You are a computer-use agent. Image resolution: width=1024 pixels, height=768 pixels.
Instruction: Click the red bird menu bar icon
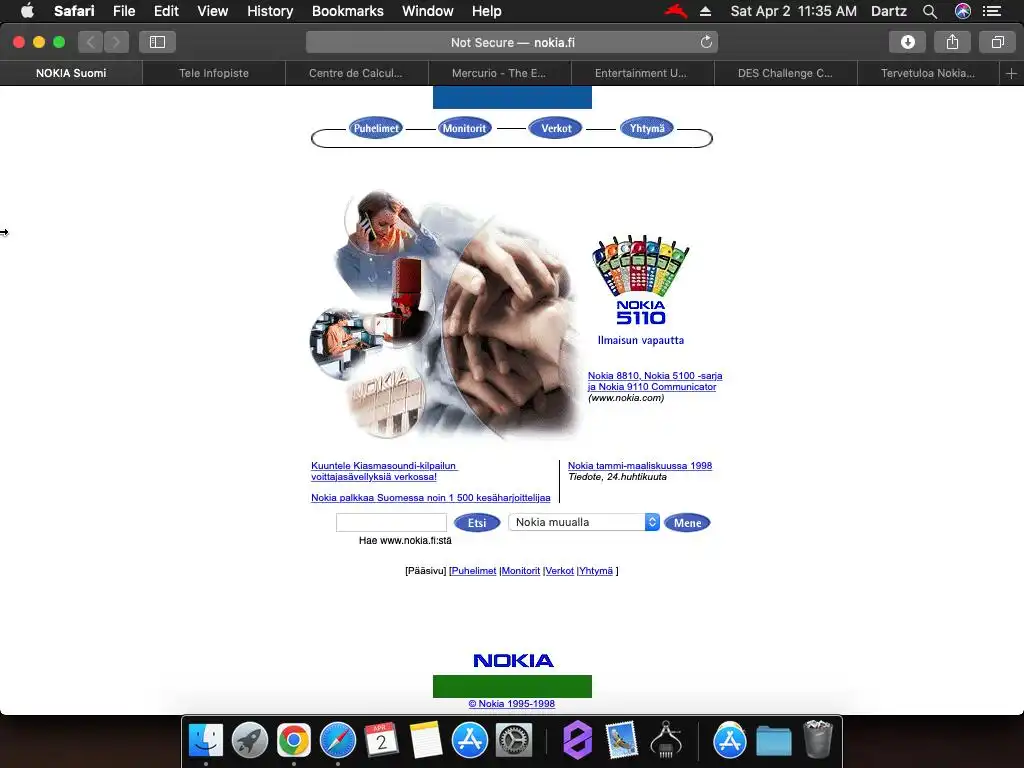click(676, 11)
